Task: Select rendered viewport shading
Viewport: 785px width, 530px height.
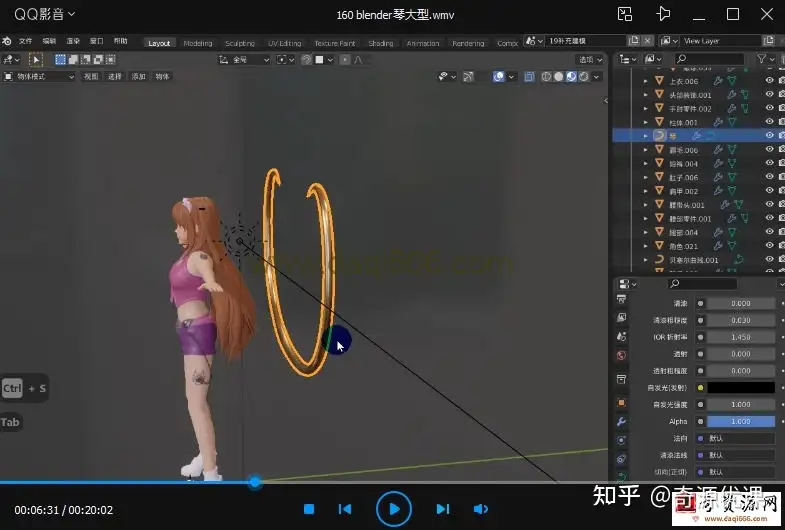Action: pos(584,77)
